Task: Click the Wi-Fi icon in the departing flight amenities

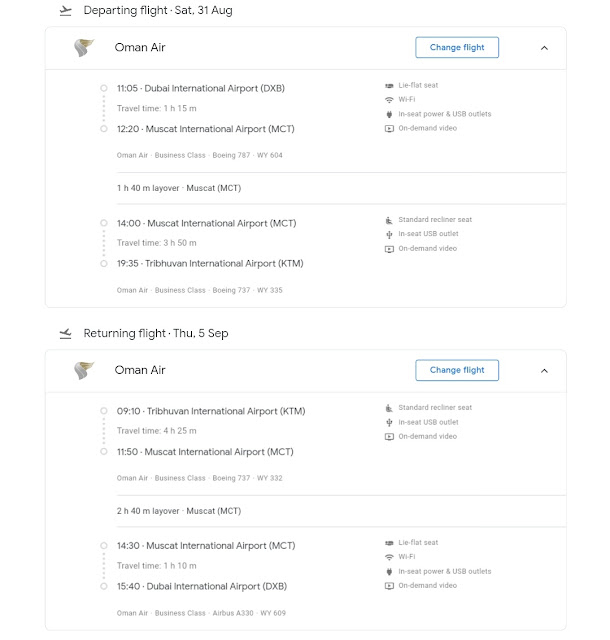Action: tap(389, 100)
